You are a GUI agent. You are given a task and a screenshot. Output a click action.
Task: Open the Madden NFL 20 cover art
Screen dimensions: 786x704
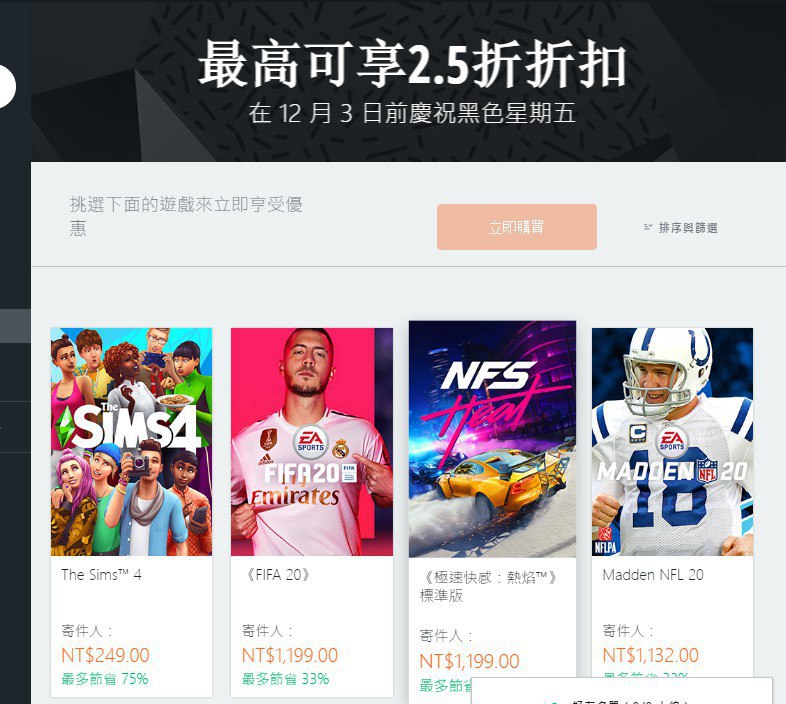click(672, 442)
